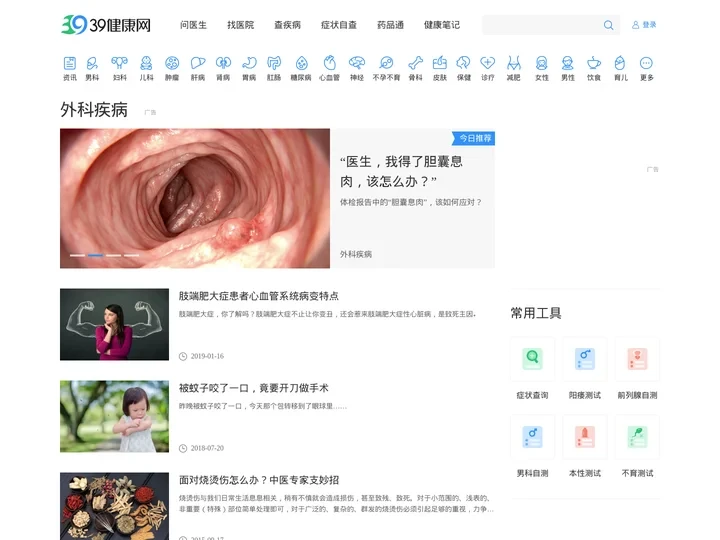This screenshot has width=720, height=540.
Task: Go to the 症状自查 menu item
Action: coord(339,25)
